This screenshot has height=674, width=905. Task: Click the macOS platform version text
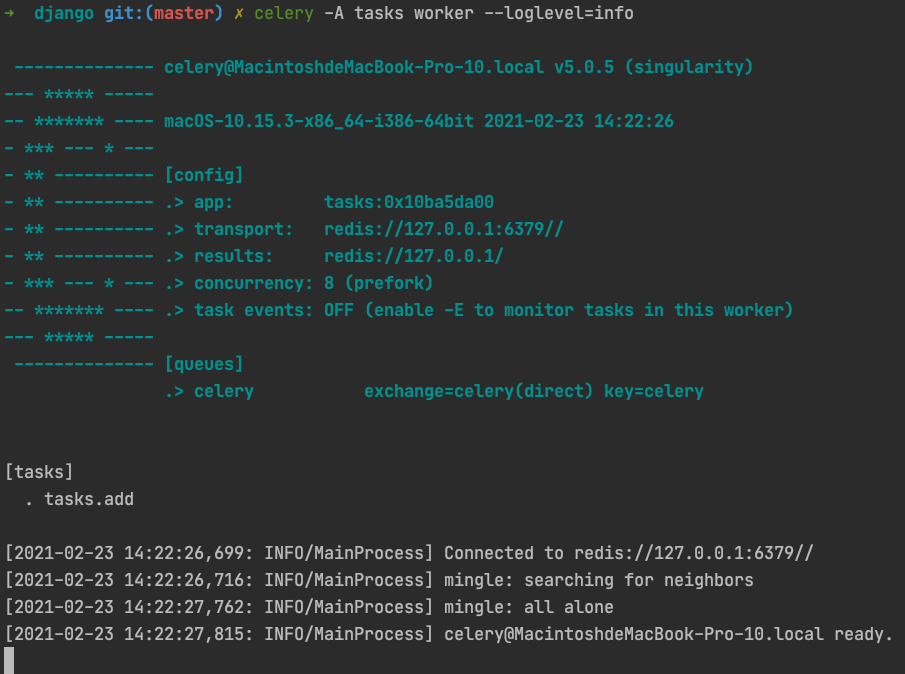click(319, 121)
